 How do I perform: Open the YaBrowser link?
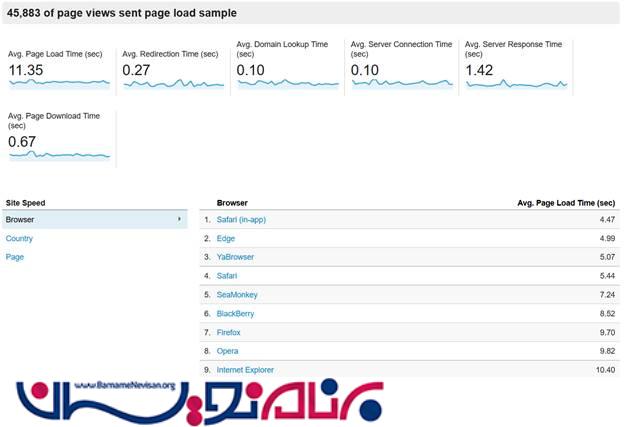[235, 257]
